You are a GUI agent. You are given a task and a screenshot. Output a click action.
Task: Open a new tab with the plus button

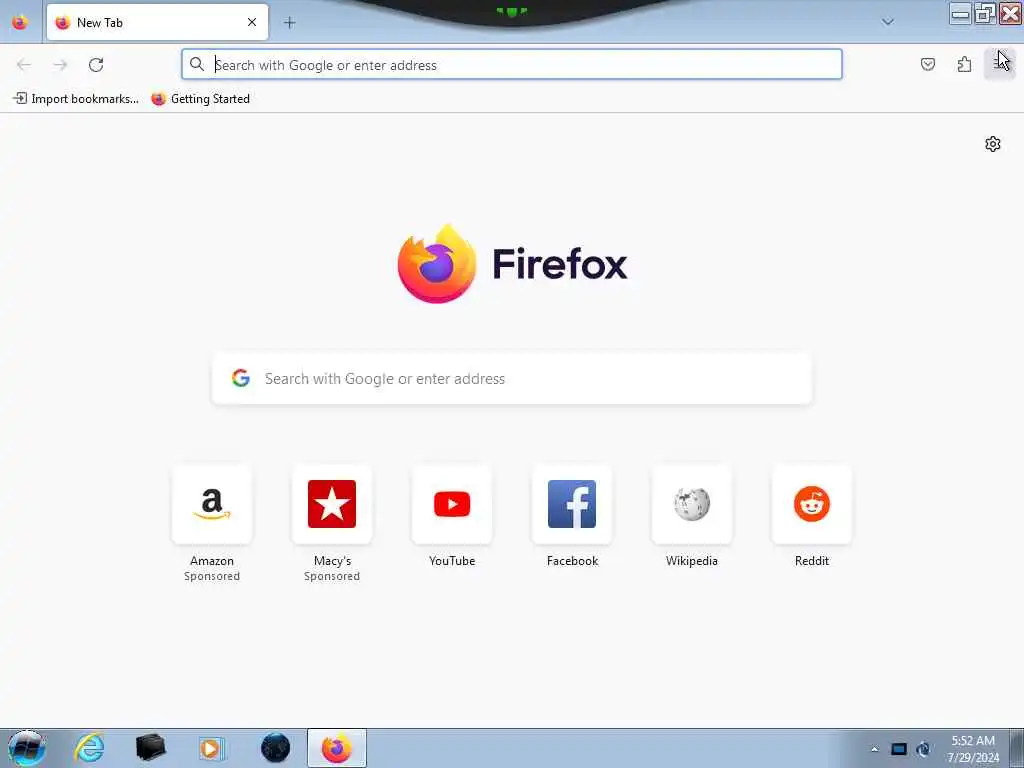tap(289, 23)
